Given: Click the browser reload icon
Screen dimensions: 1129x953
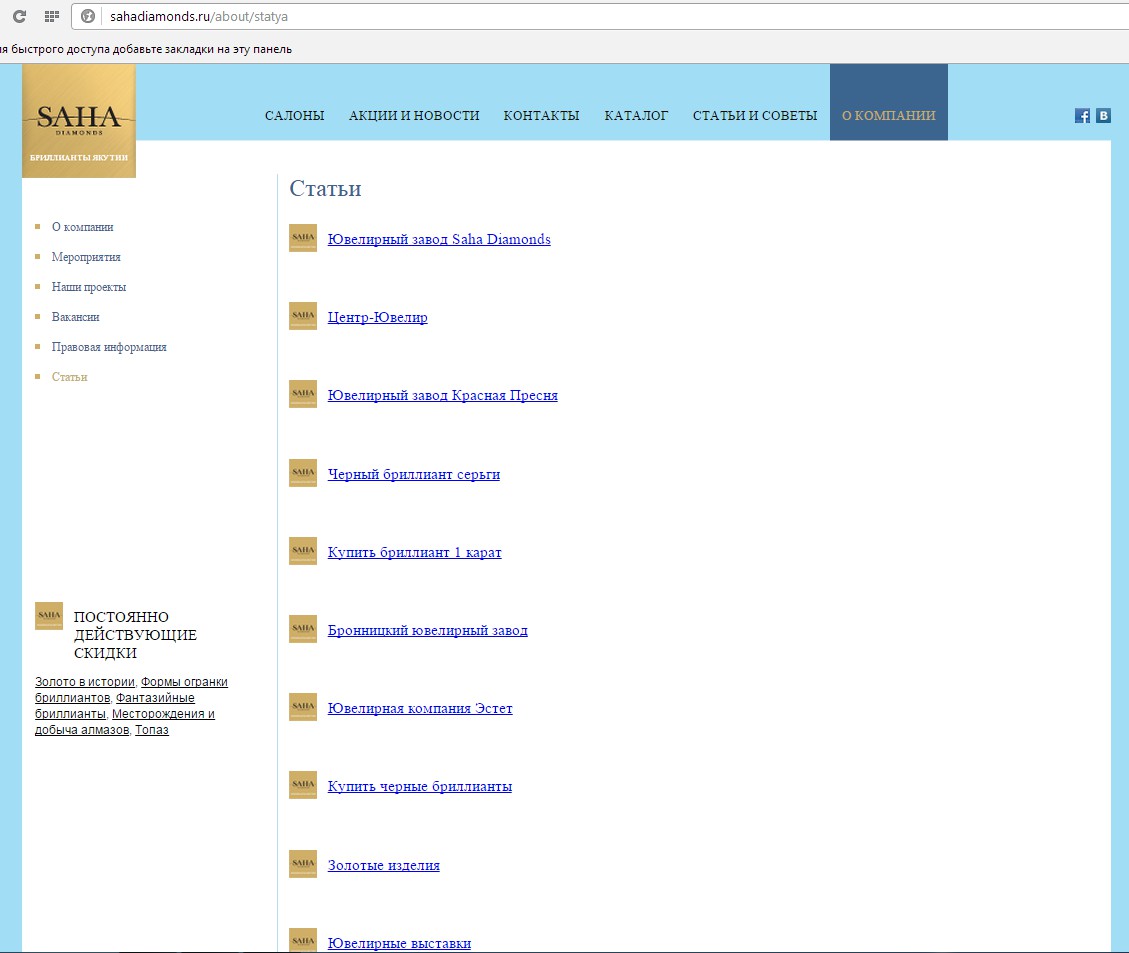Looking at the screenshot, I should (x=19, y=16).
